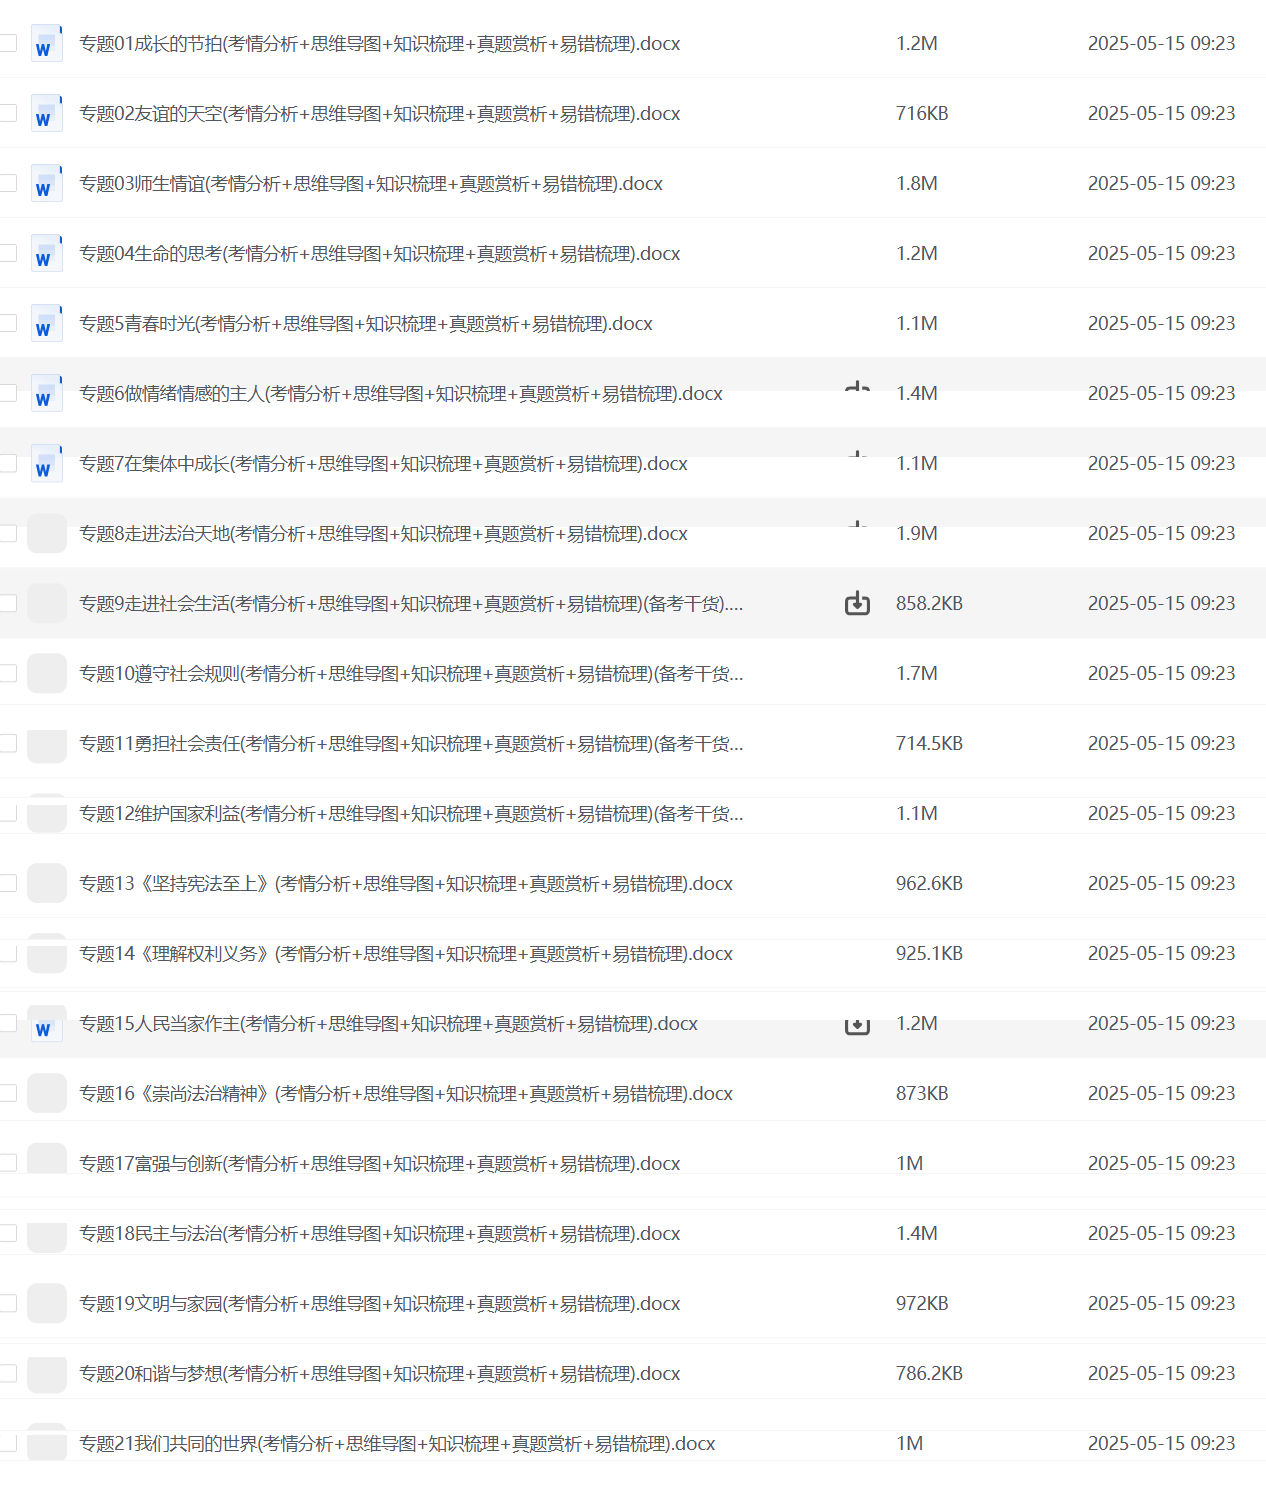This screenshot has height=1492, width=1266.
Task: Select the checkbox beside 专题10遵守社会规则
Action: (x=8, y=673)
